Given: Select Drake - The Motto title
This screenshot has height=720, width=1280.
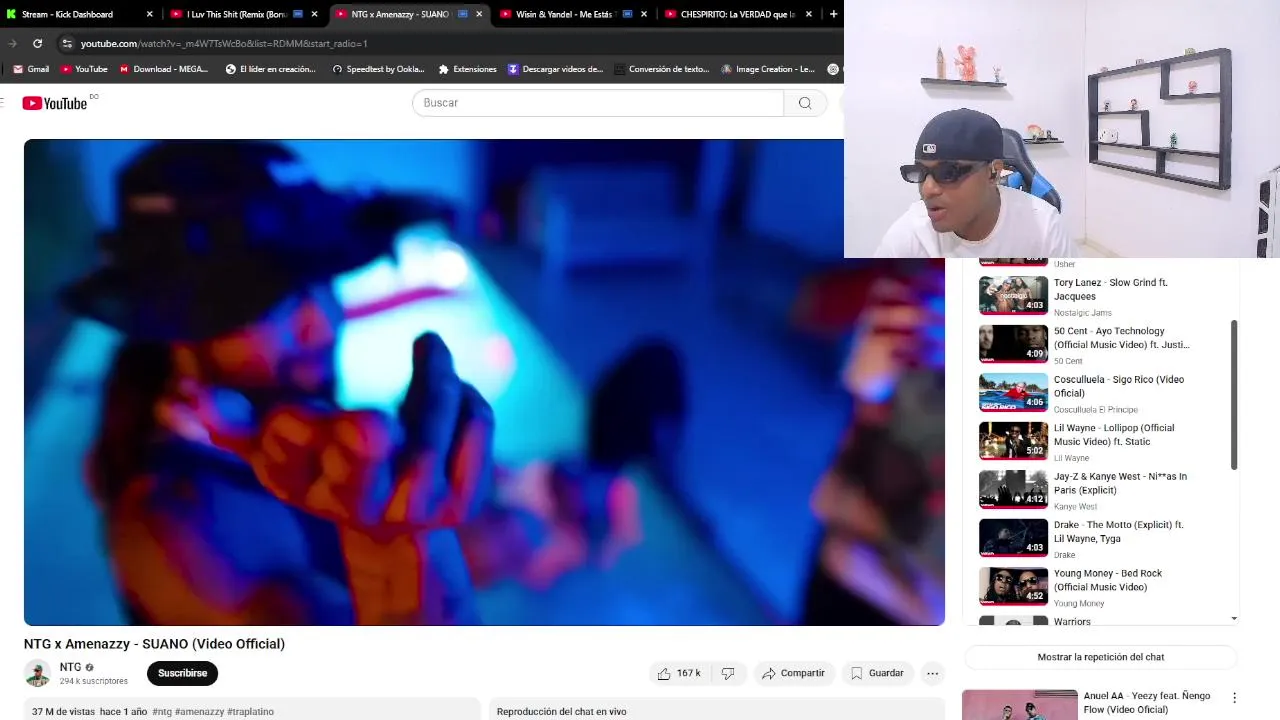Looking at the screenshot, I should click(x=1119, y=531).
